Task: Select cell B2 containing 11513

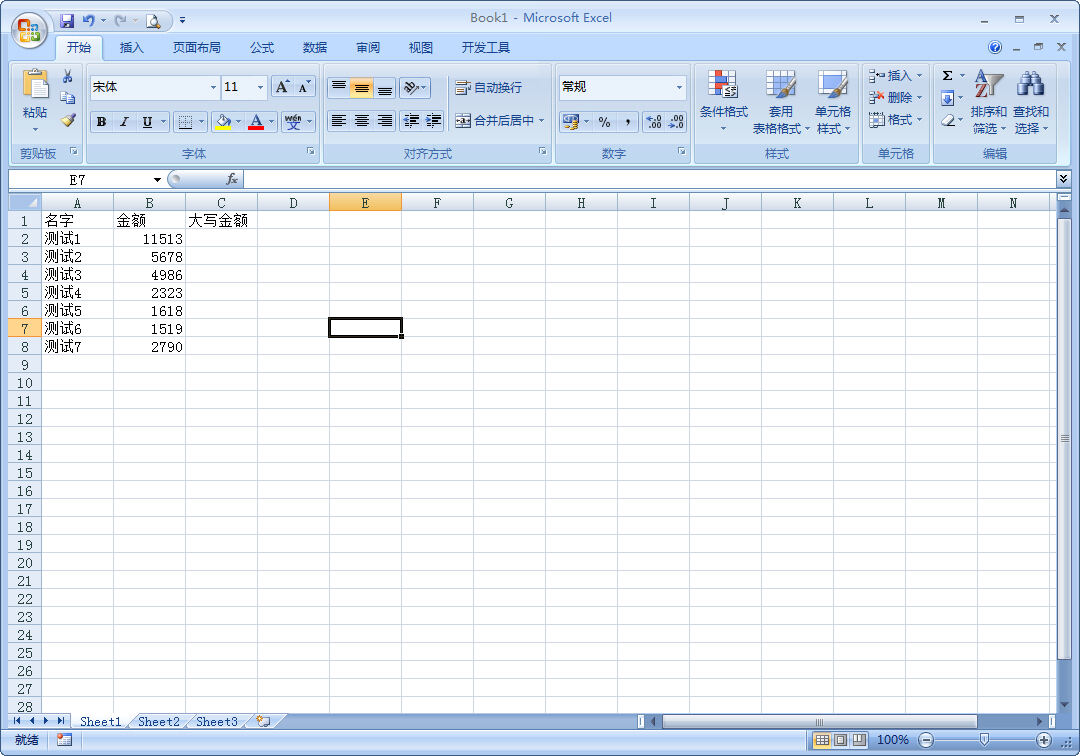Action: point(149,239)
